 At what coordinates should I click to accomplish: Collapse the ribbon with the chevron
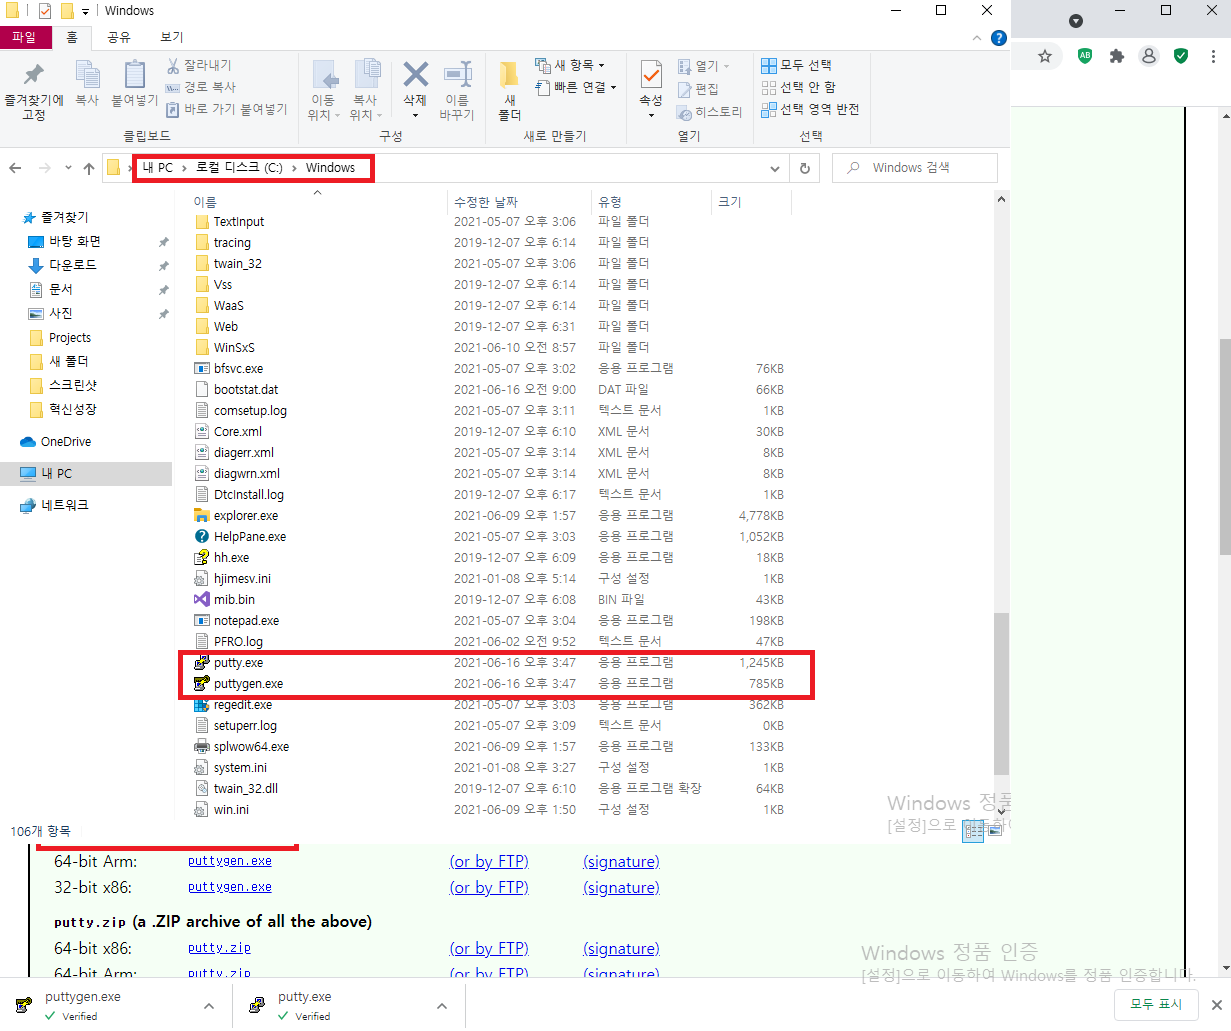[x=977, y=38]
